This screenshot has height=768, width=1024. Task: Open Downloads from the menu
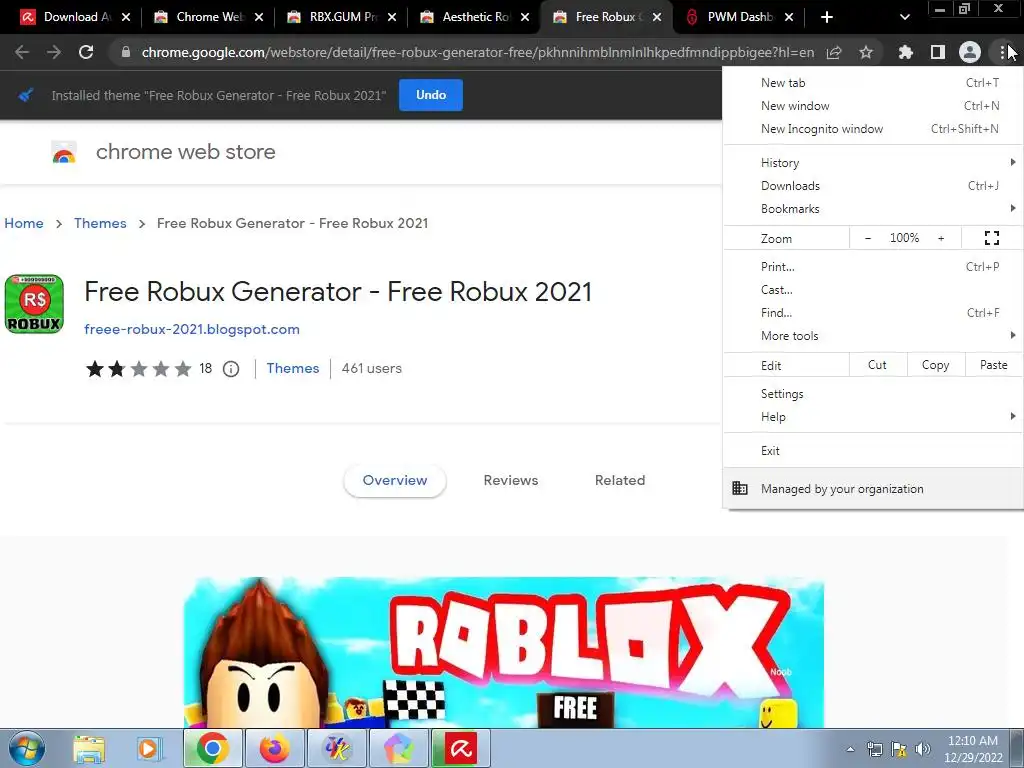click(872, 185)
